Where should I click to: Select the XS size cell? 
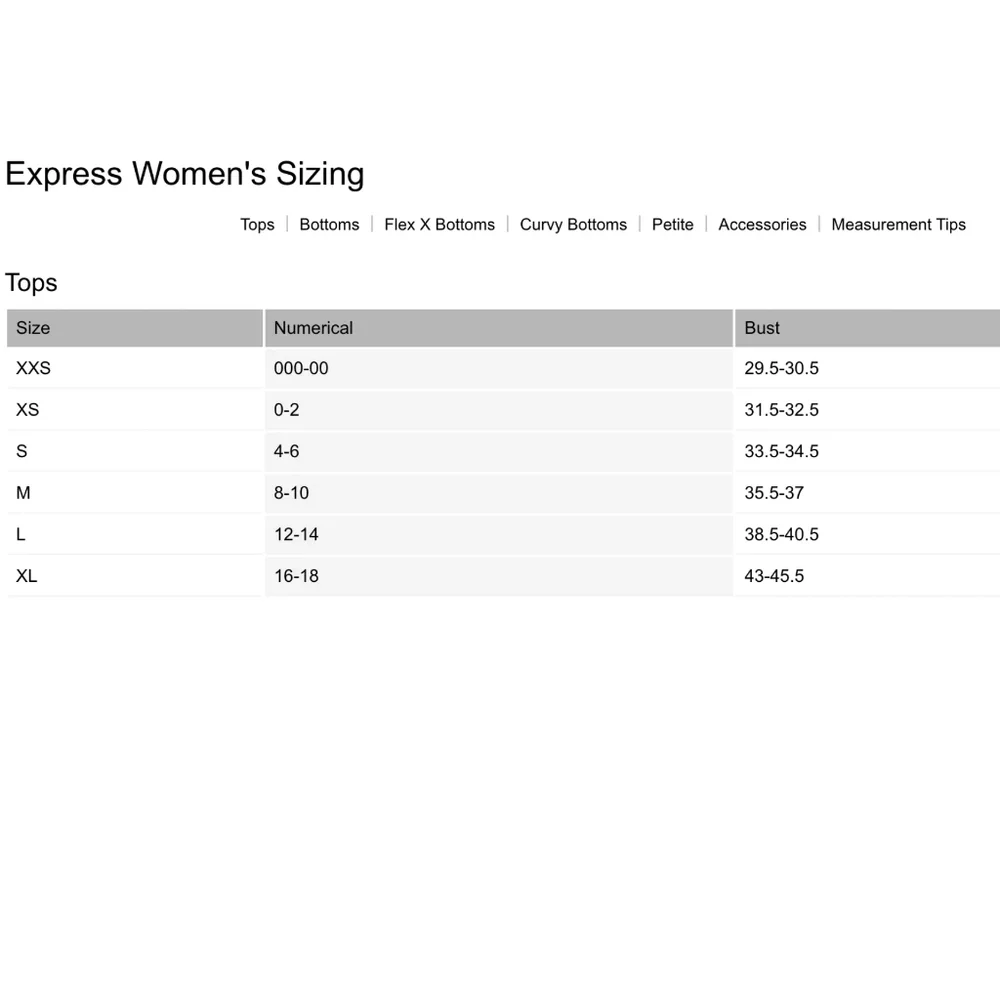(28, 410)
